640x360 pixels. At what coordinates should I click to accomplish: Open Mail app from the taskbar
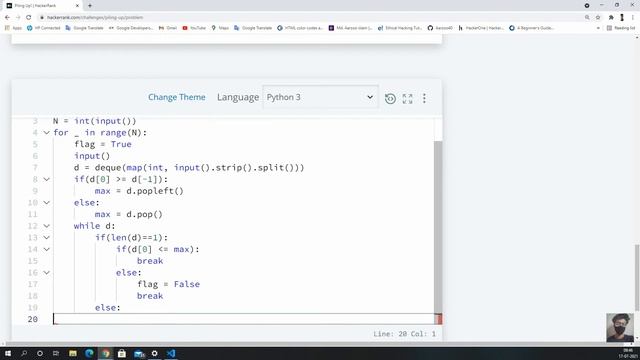(x=139, y=353)
